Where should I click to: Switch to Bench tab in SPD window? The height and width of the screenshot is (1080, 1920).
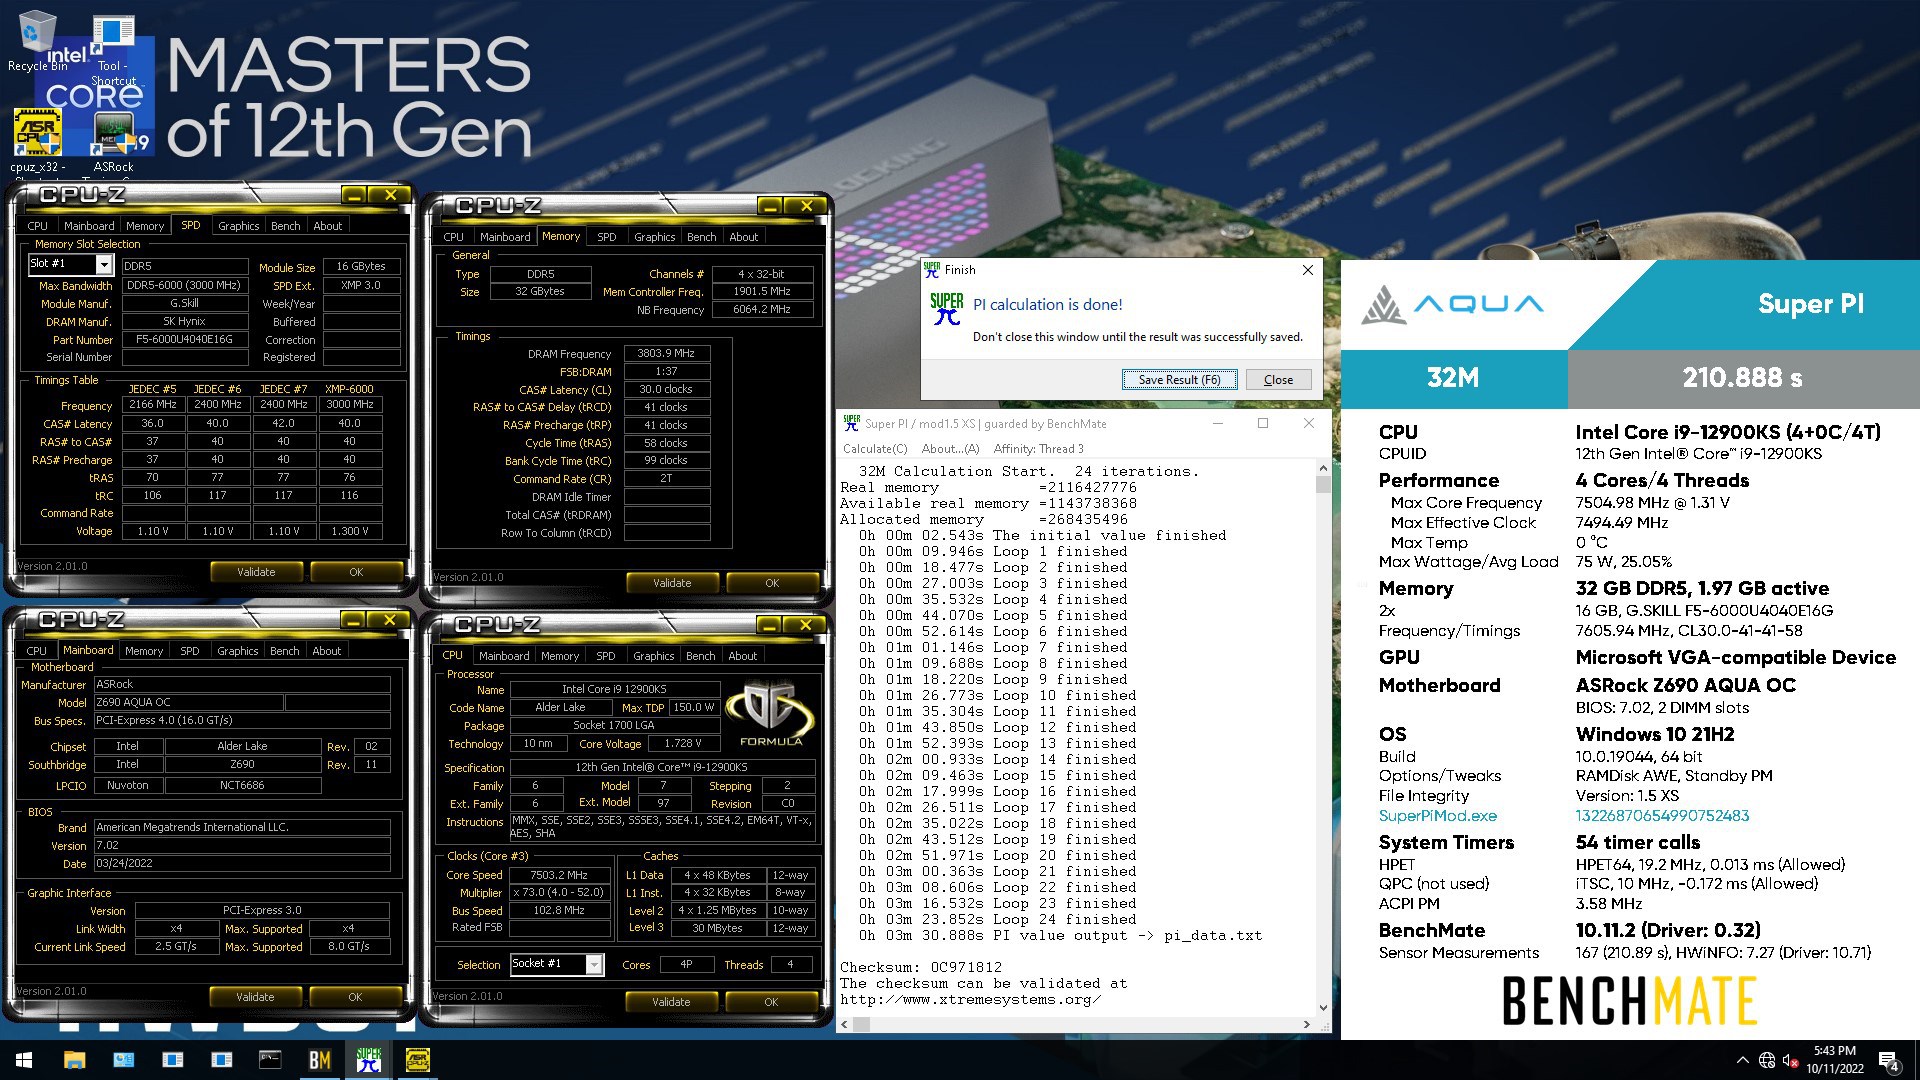tap(285, 226)
